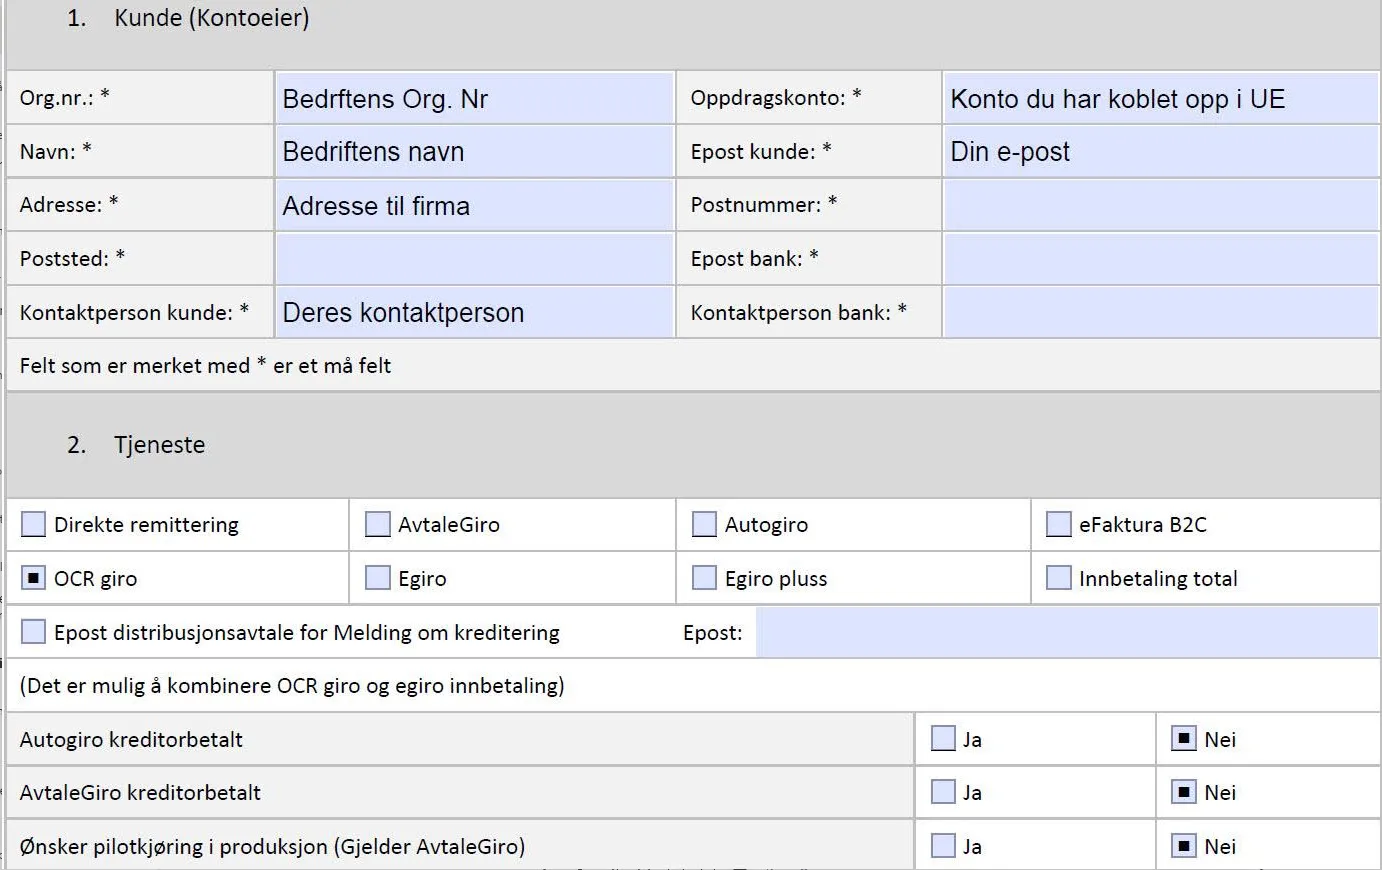Click the Epost bank input field

1160,259
